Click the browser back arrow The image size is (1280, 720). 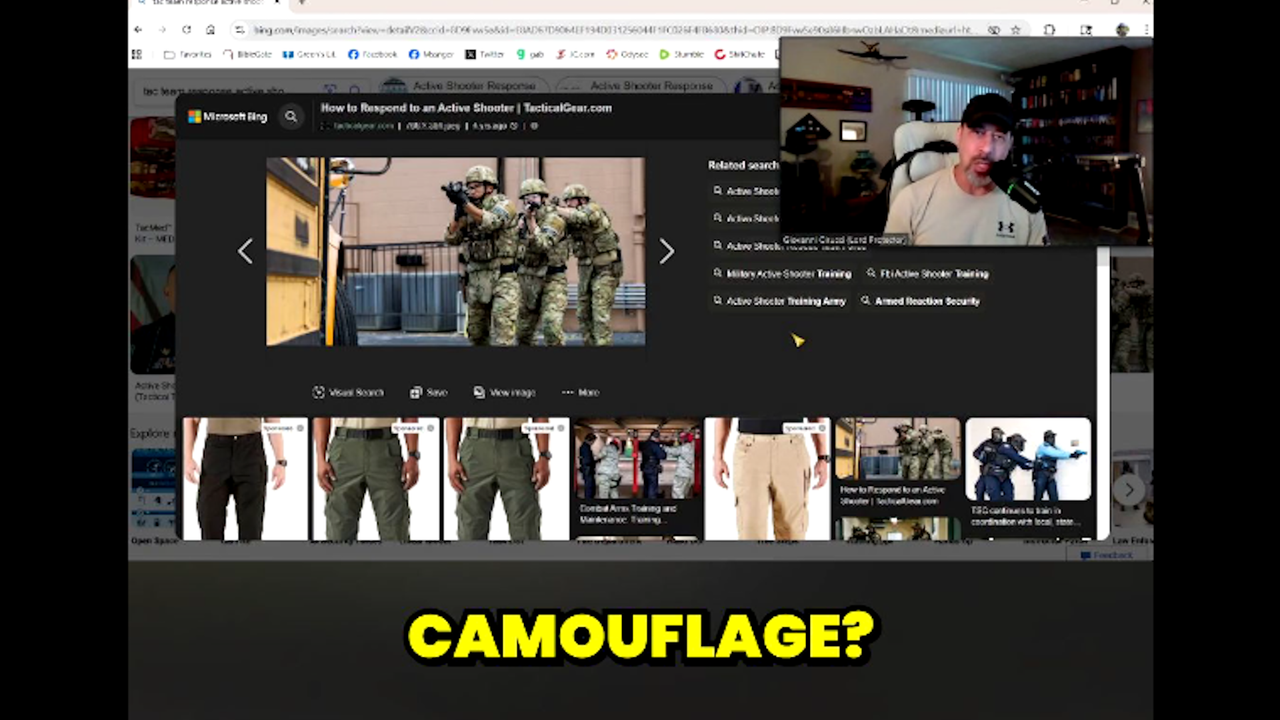click(138, 30)
